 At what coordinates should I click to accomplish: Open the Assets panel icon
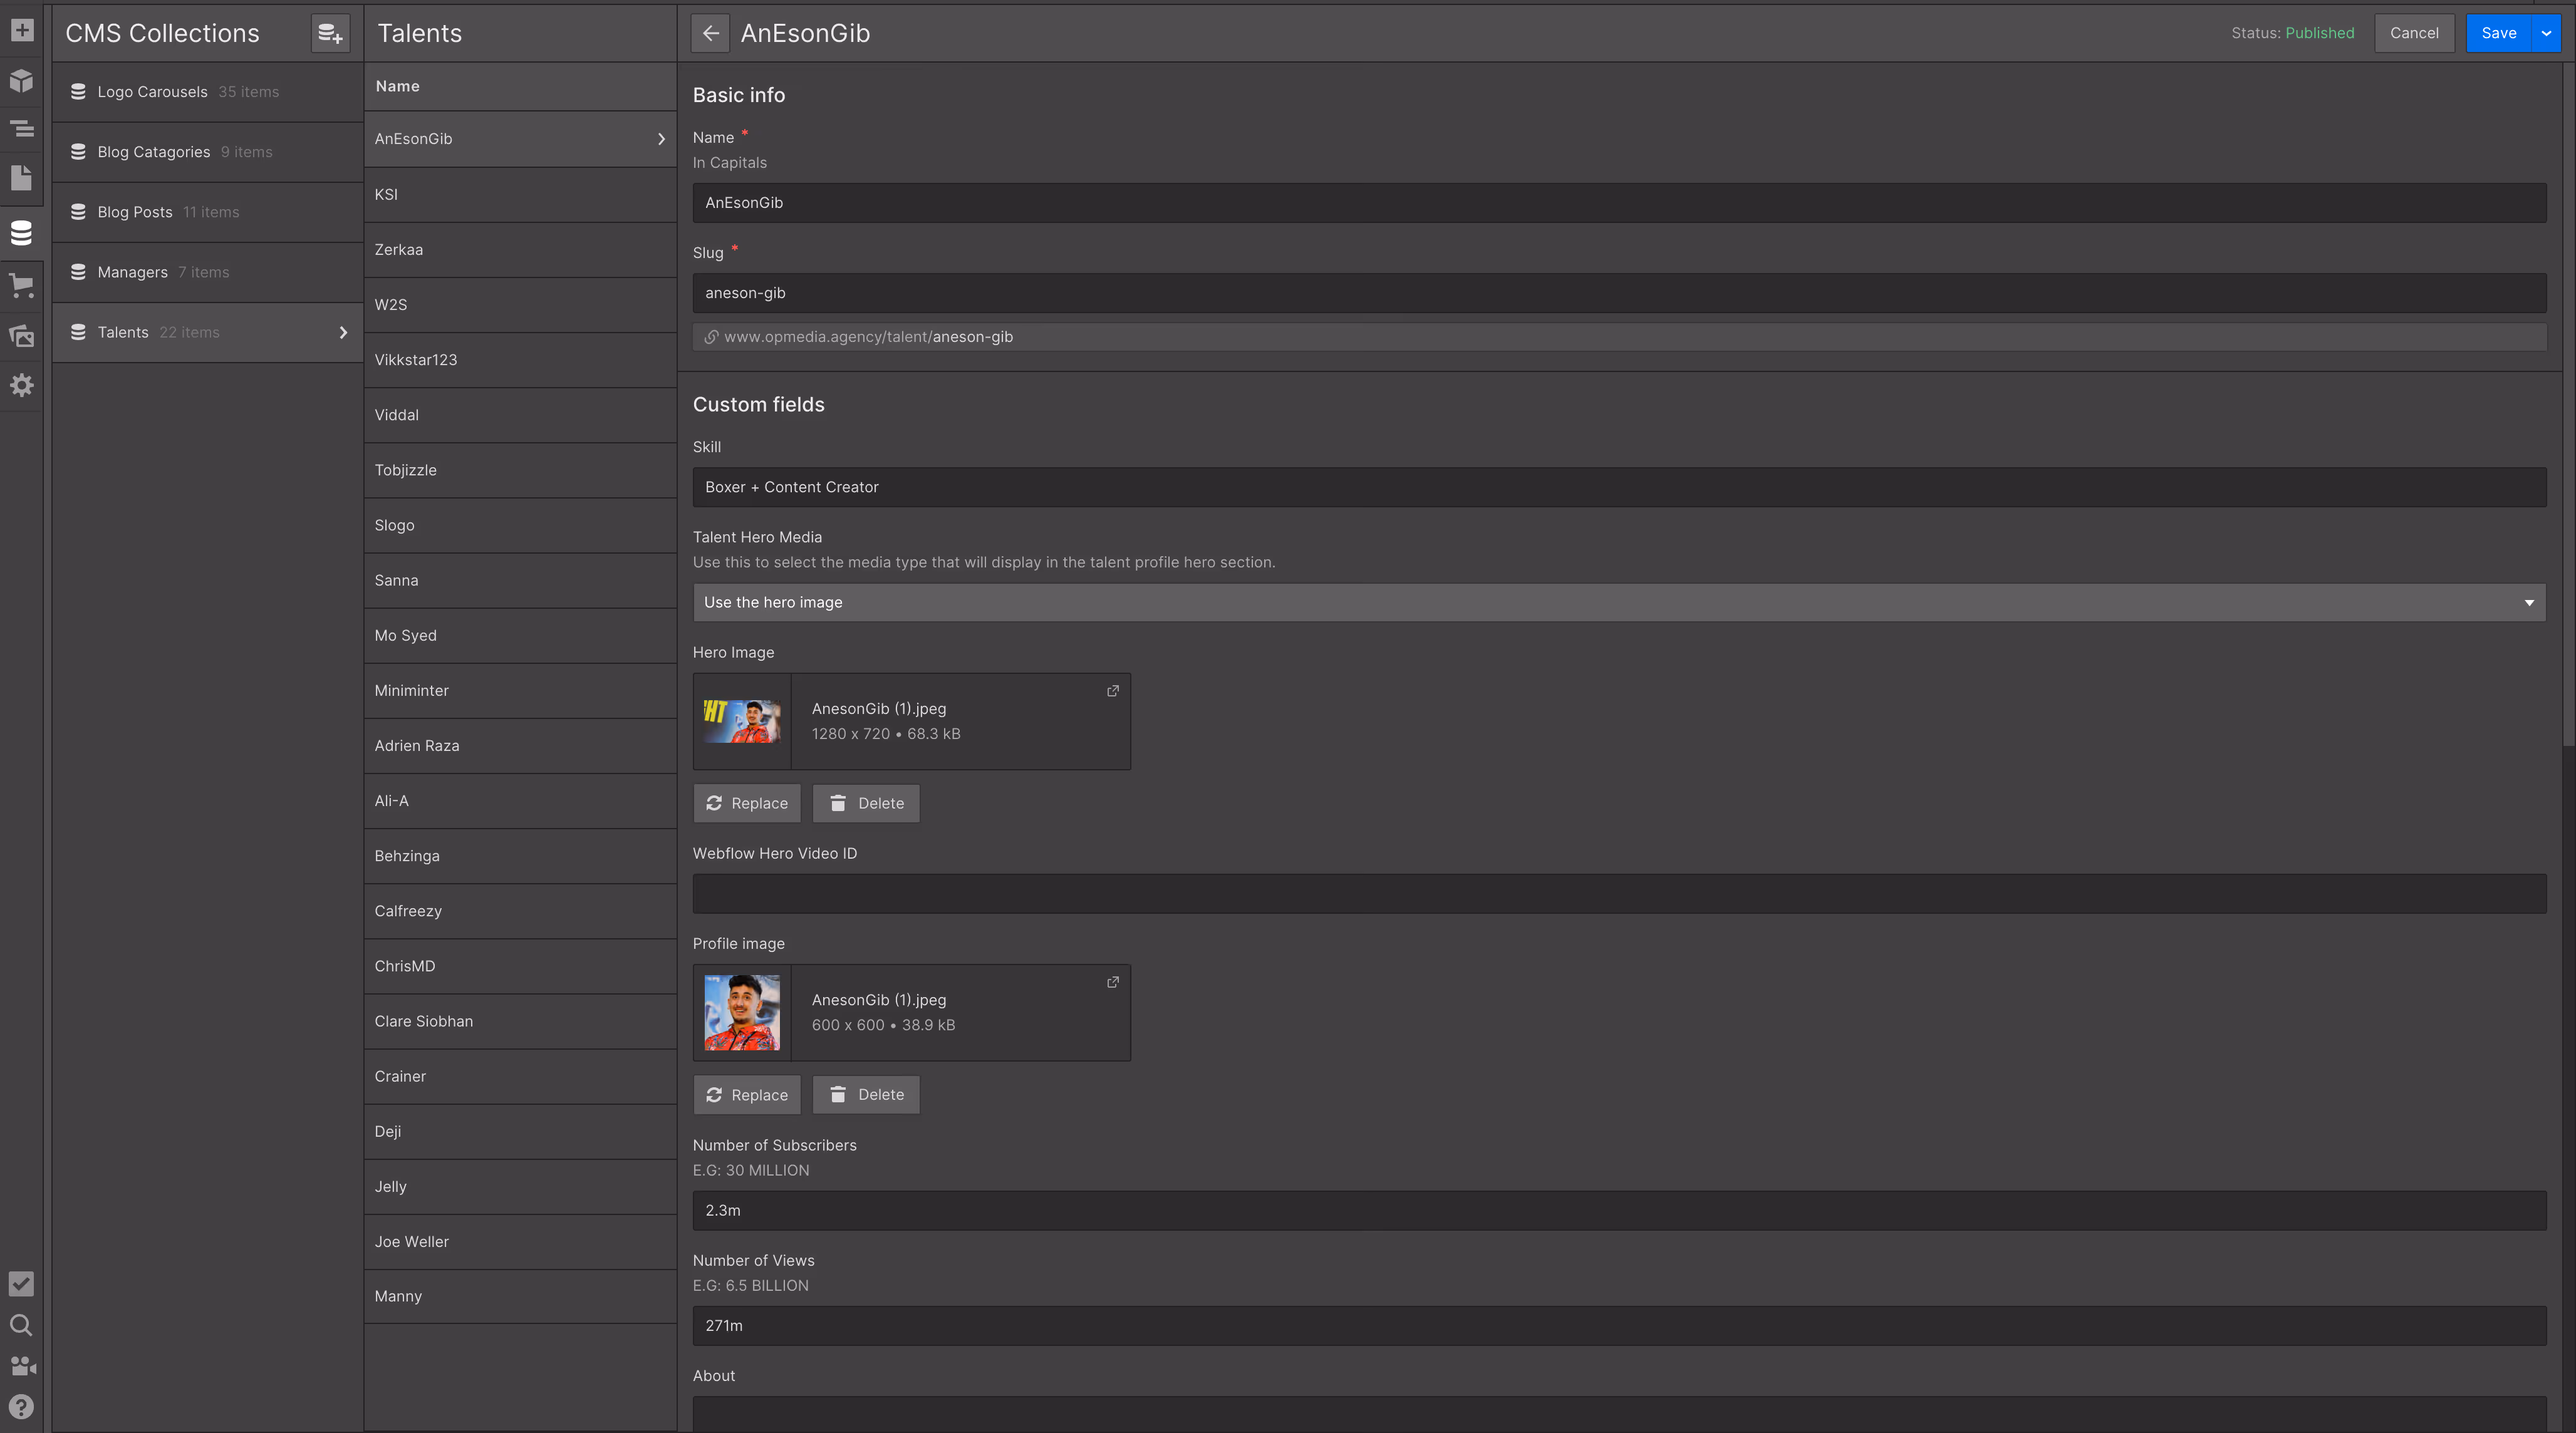[x=21, y=336]
